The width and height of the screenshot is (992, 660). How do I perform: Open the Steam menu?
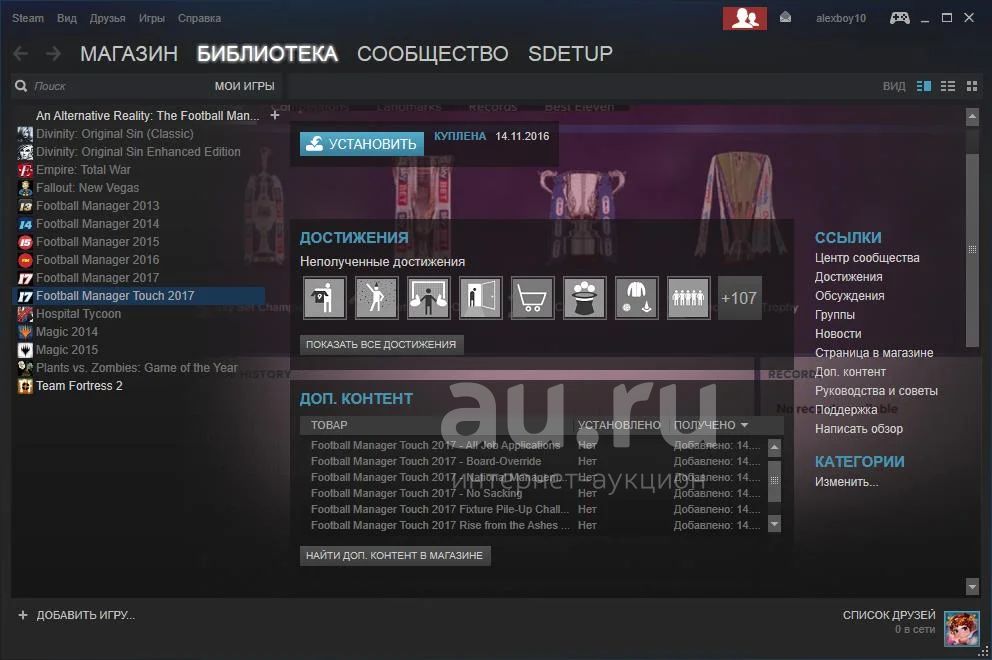[28, 18]
